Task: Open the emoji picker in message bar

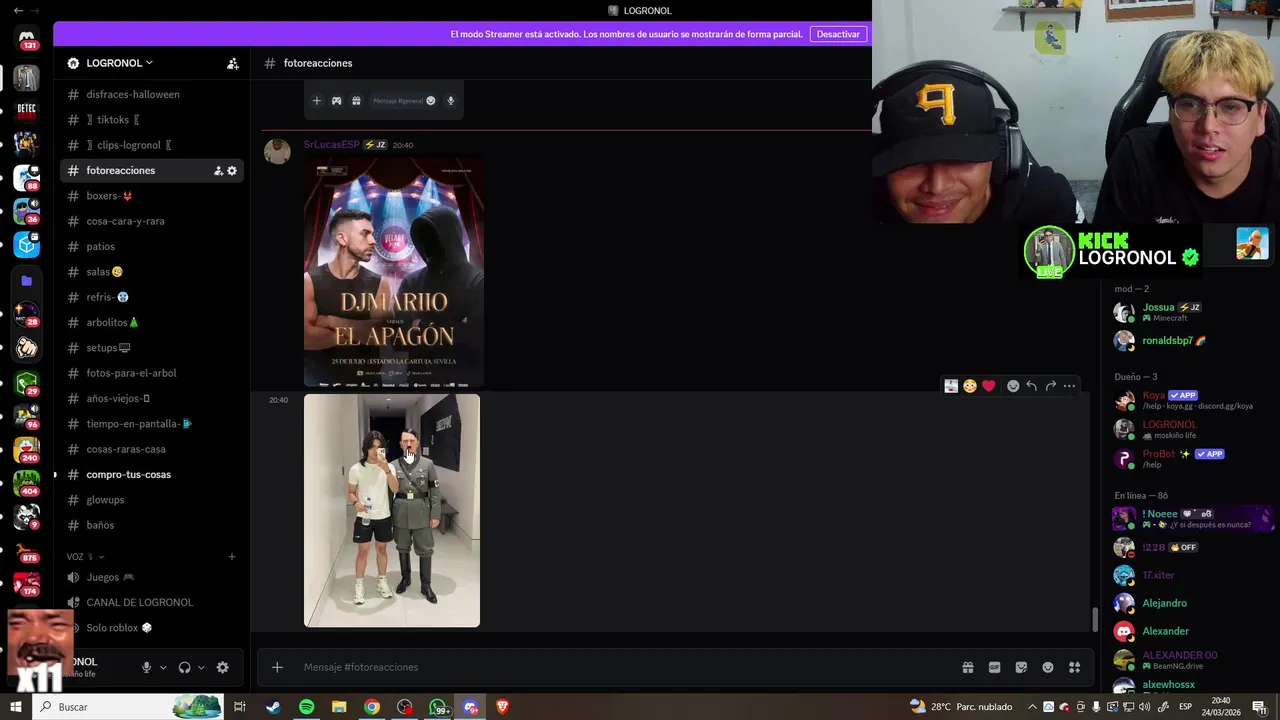Action: [1048, 667]
